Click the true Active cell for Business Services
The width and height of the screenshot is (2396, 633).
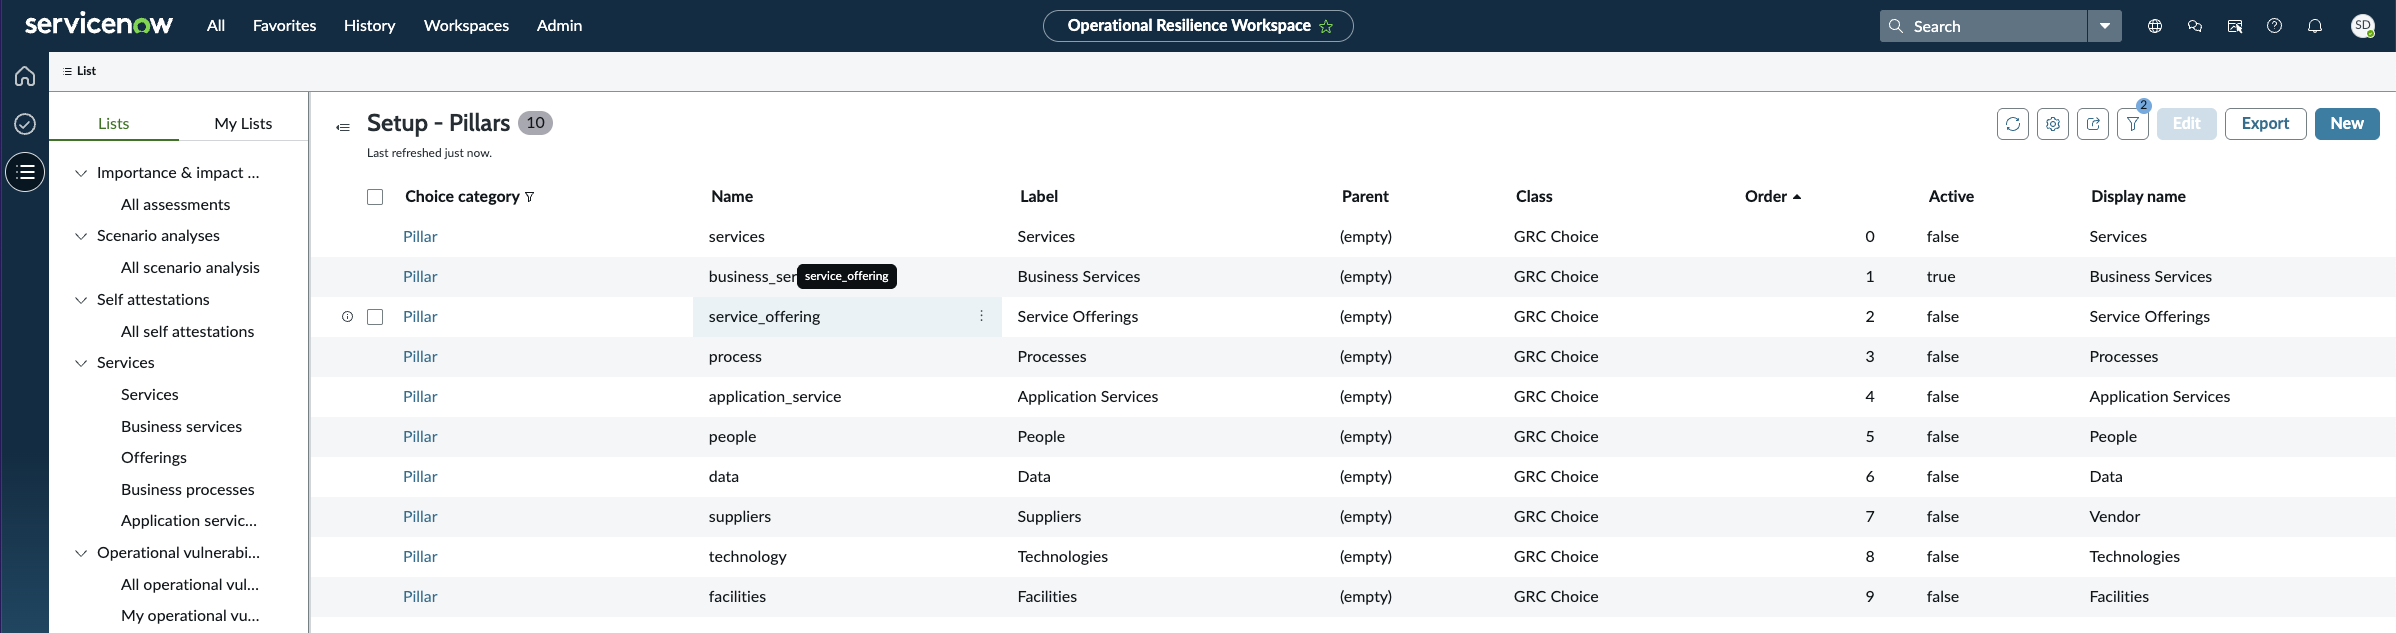(x=1941, y=277)
